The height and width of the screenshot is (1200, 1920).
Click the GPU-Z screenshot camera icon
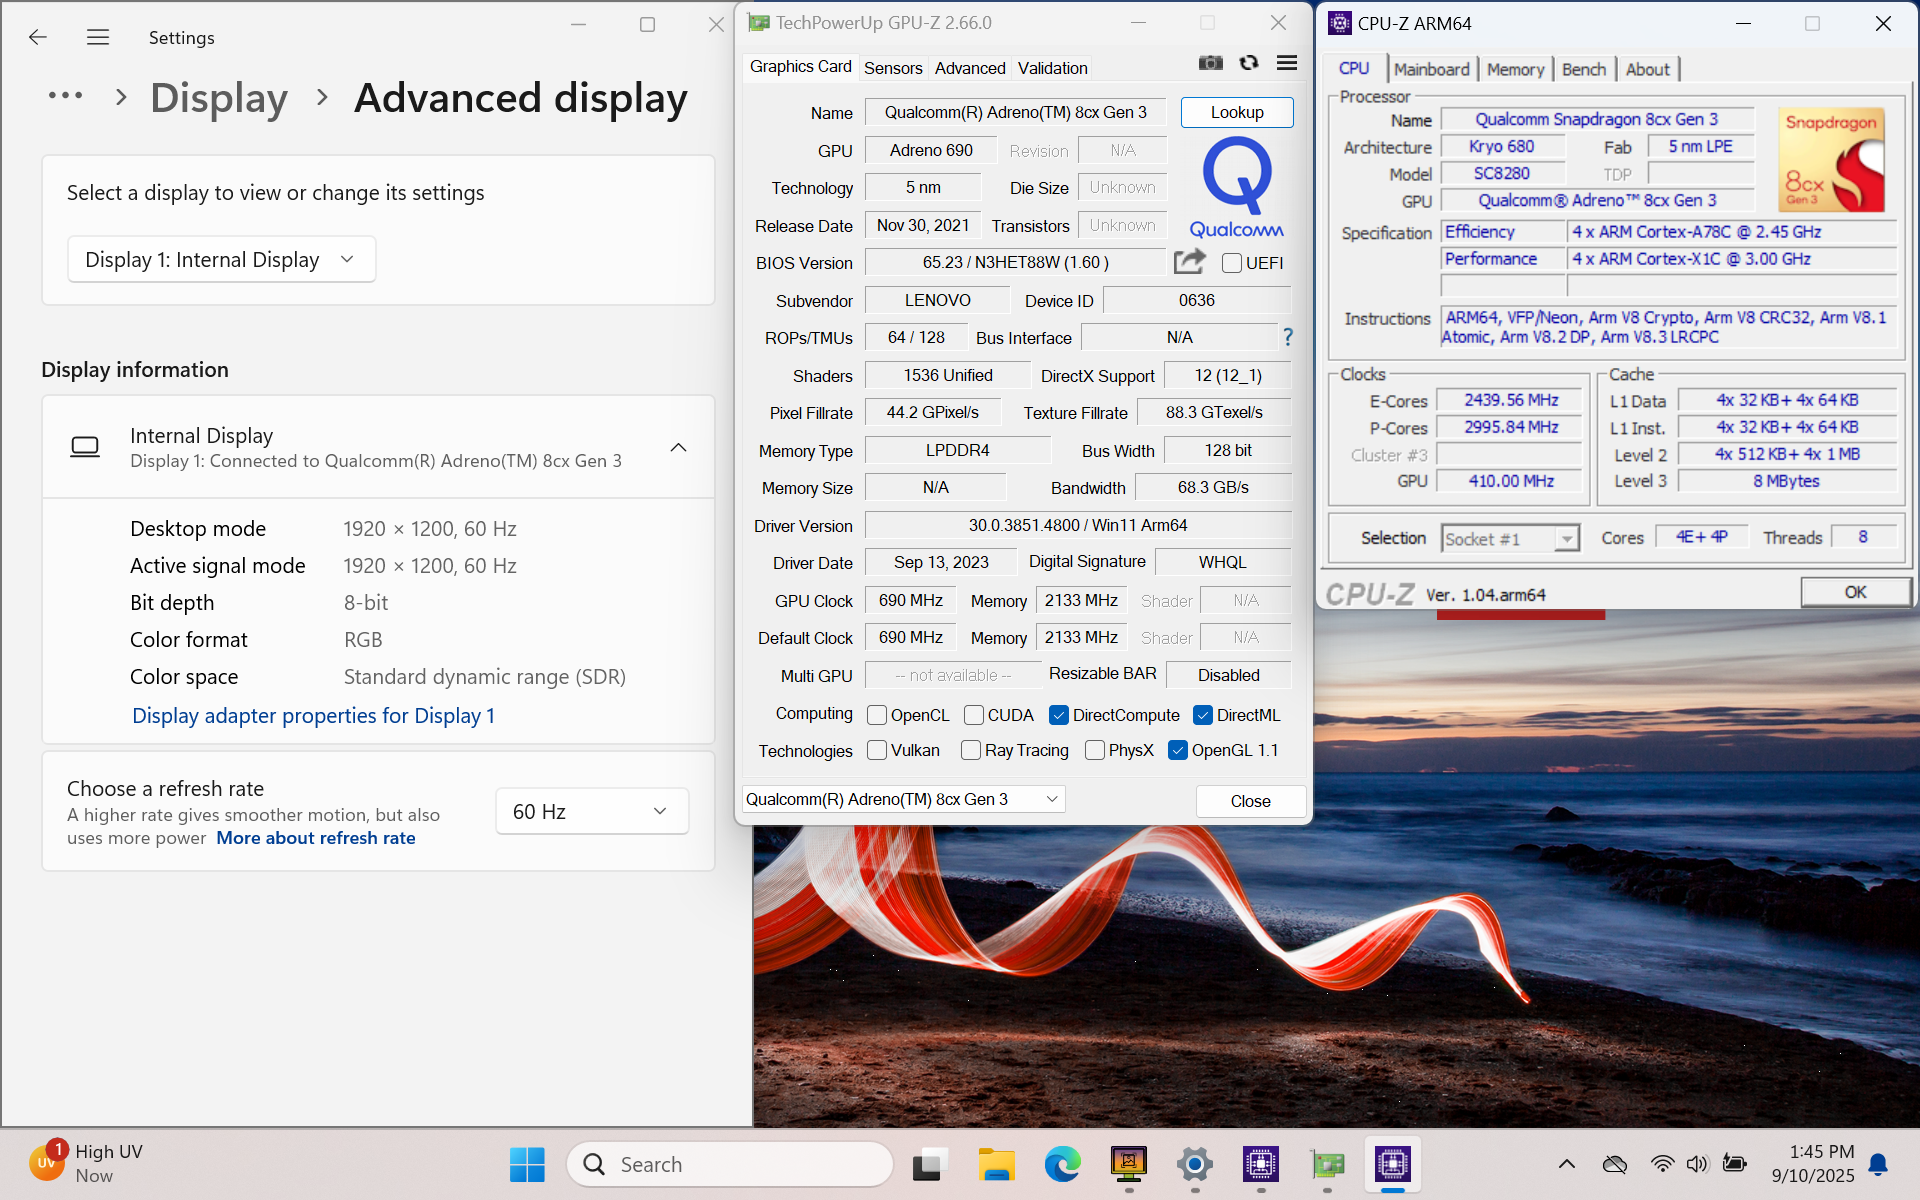coord(1210,63)
